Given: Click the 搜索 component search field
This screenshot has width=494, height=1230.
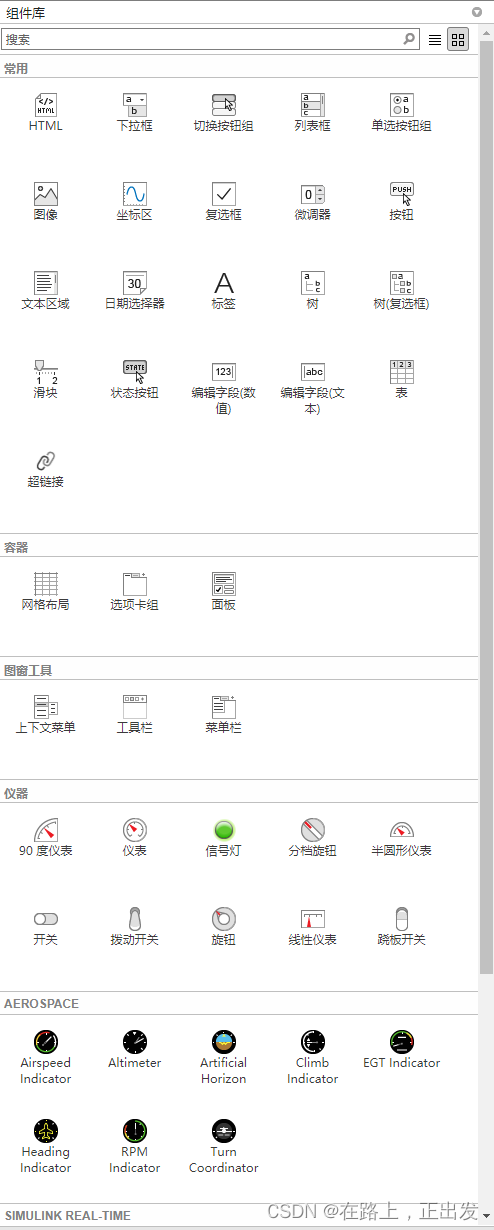Looking at the screenshot, I should [210, 39].
